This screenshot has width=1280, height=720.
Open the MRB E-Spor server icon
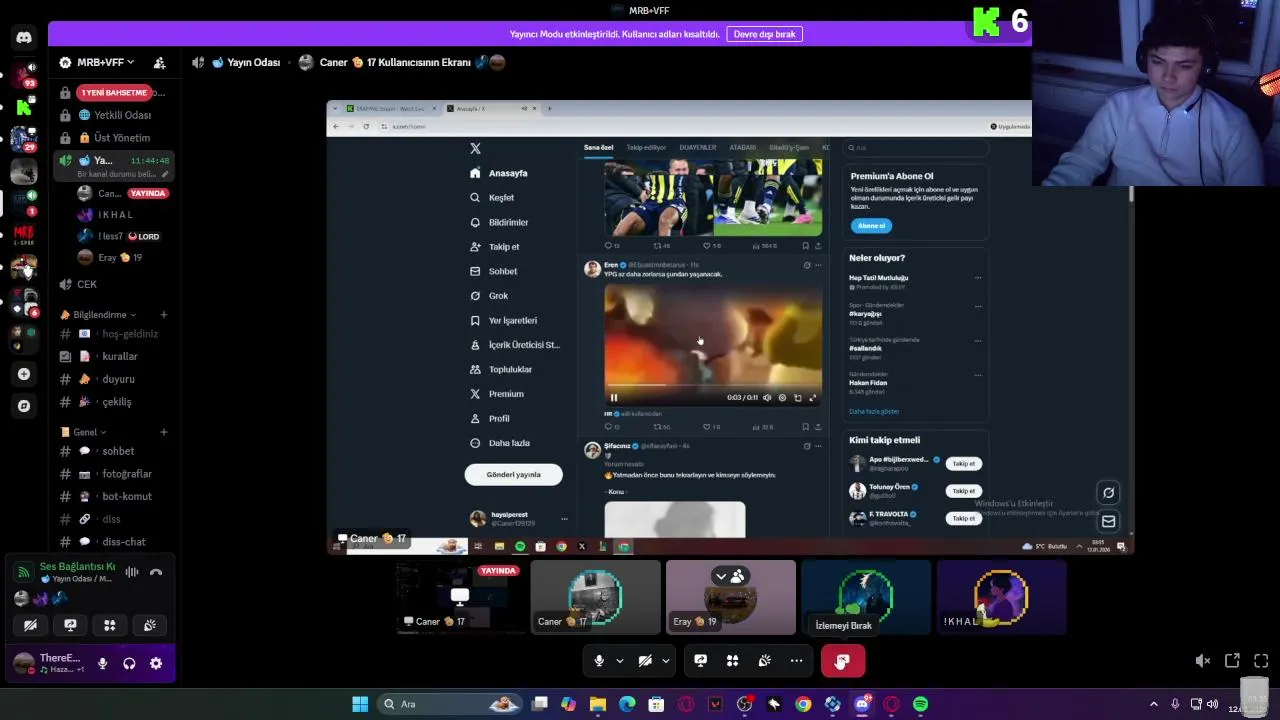click(24, 236)
